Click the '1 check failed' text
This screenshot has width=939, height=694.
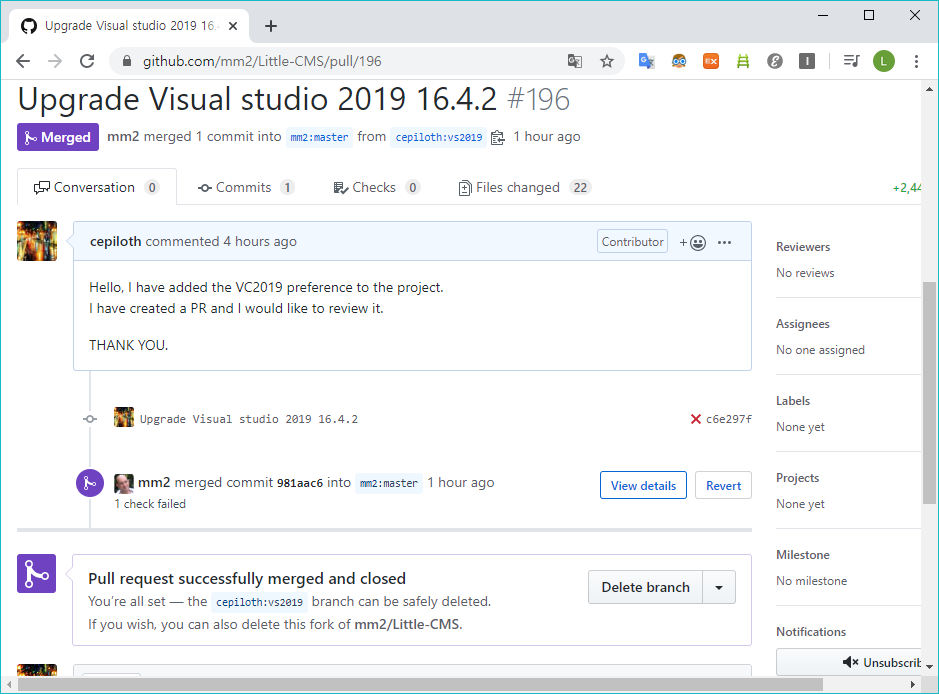150,504
